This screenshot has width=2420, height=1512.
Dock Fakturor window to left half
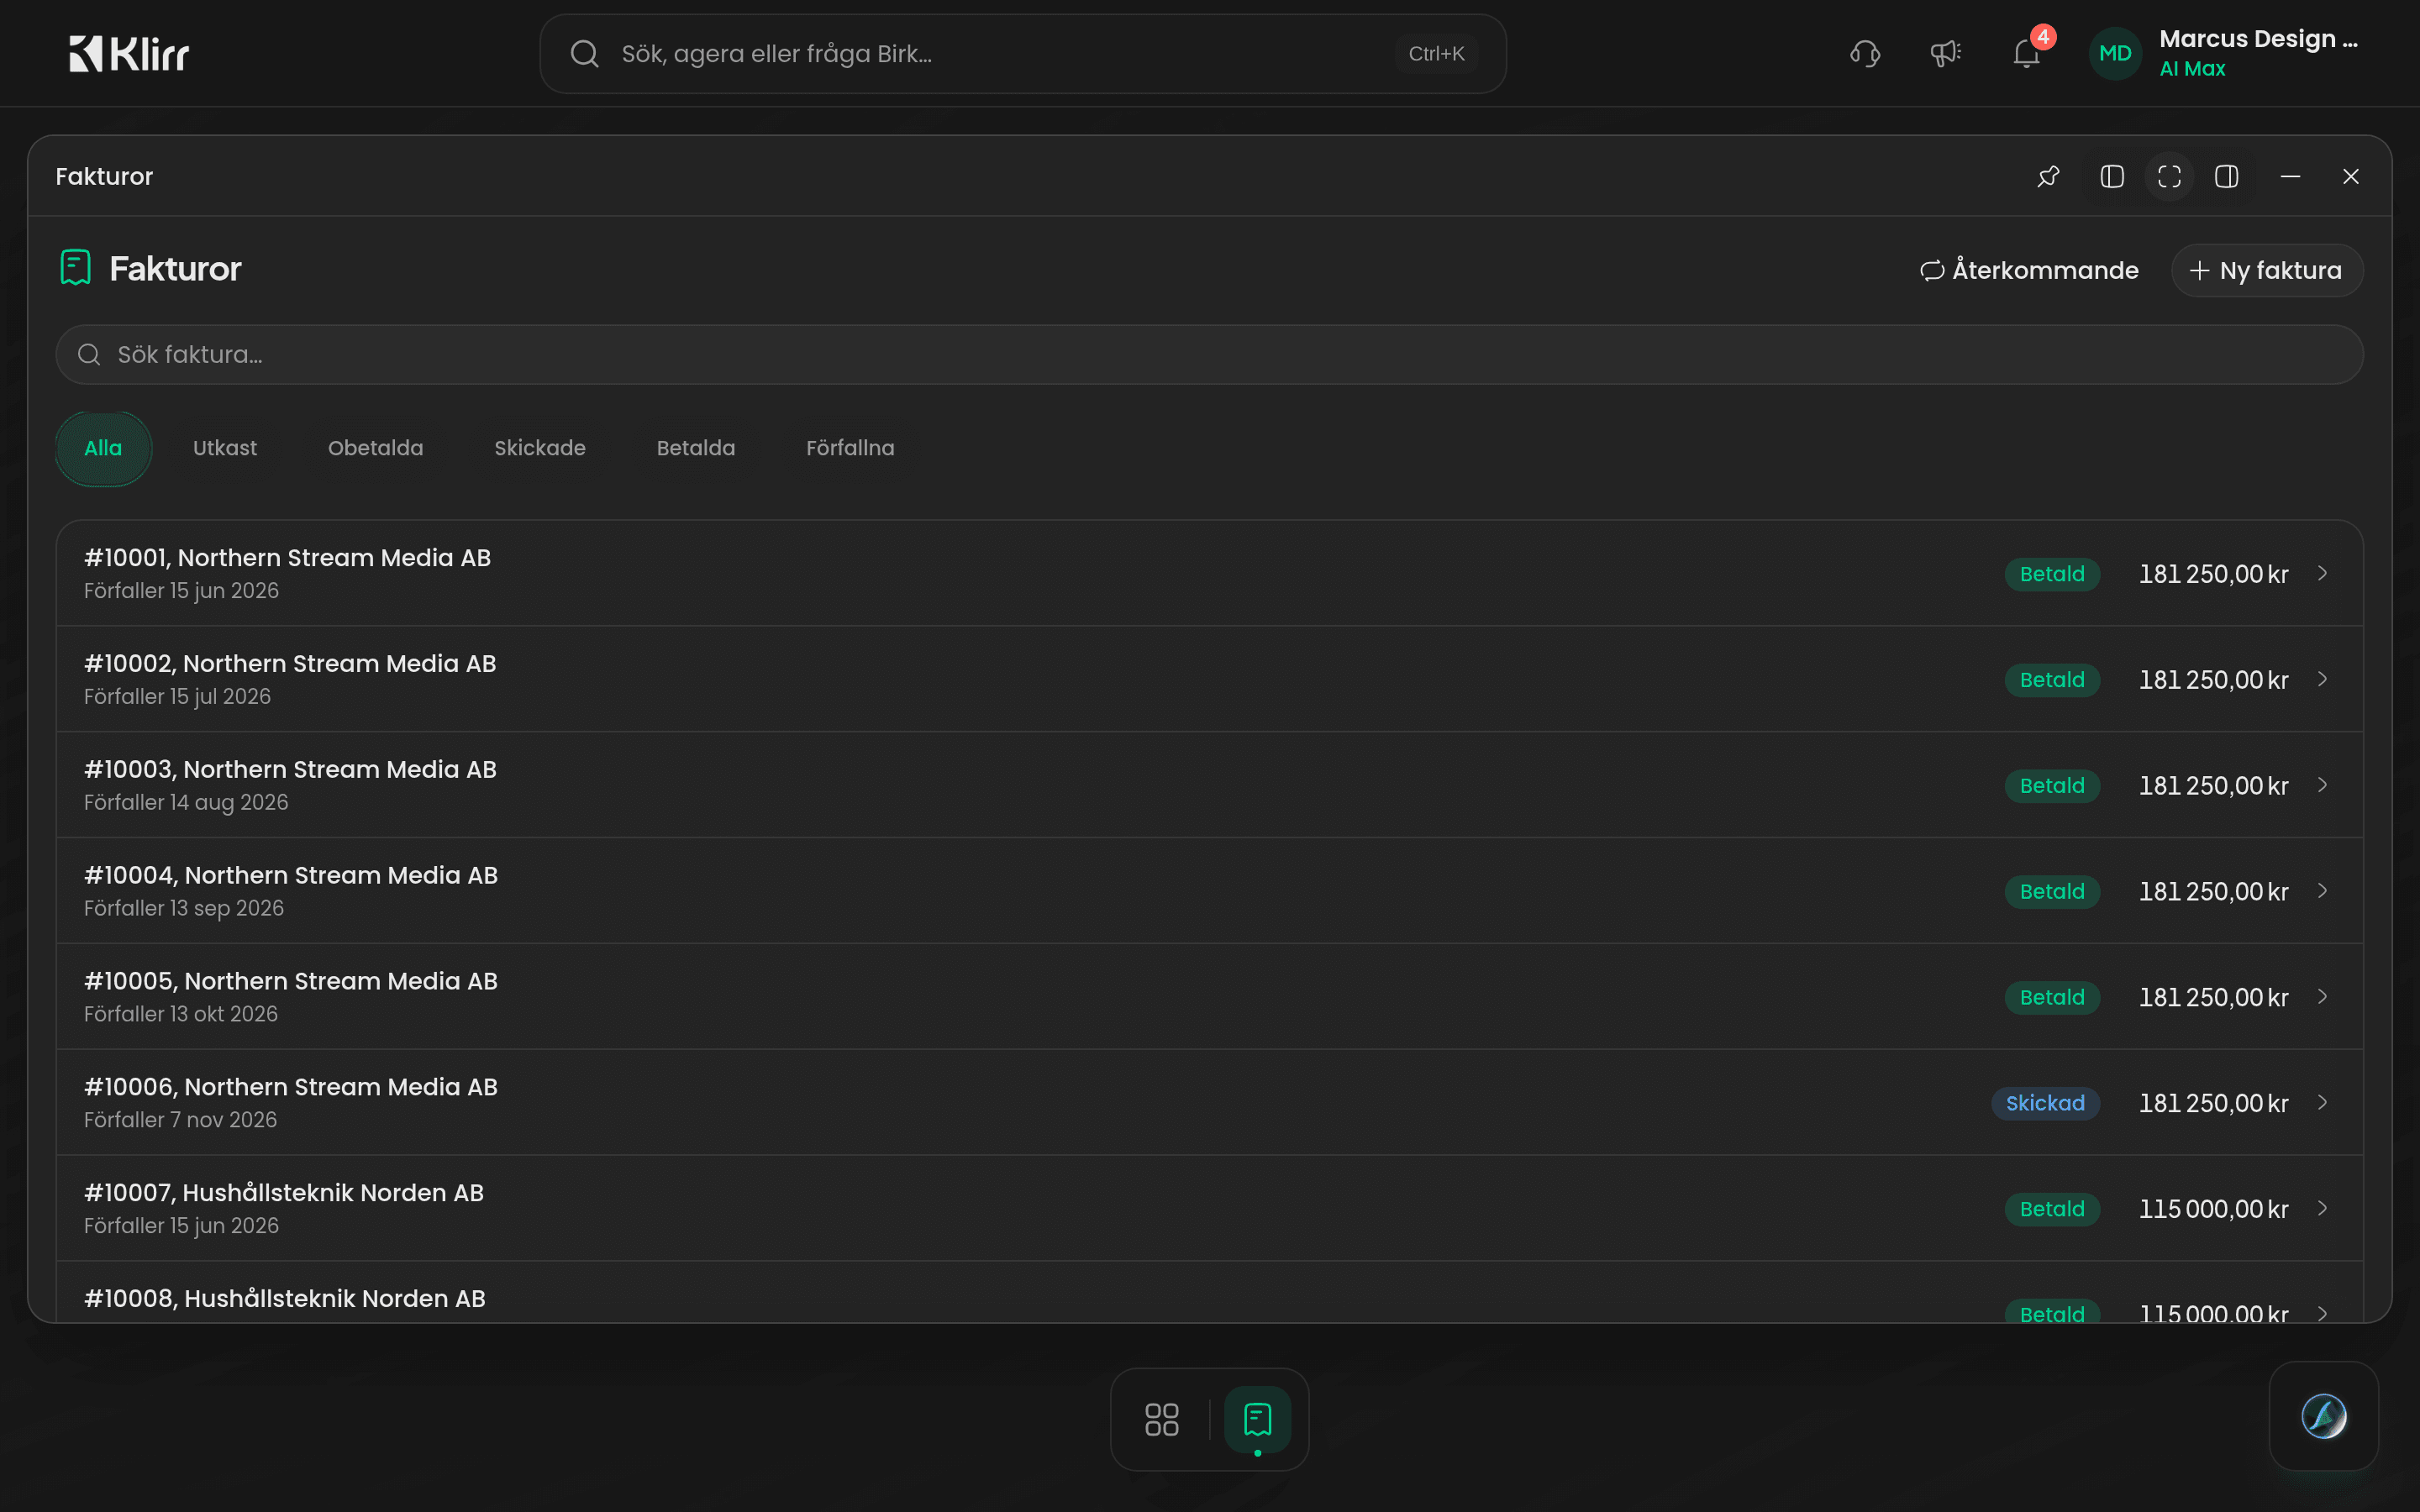pyautogui.click(x=2112, y=176)
